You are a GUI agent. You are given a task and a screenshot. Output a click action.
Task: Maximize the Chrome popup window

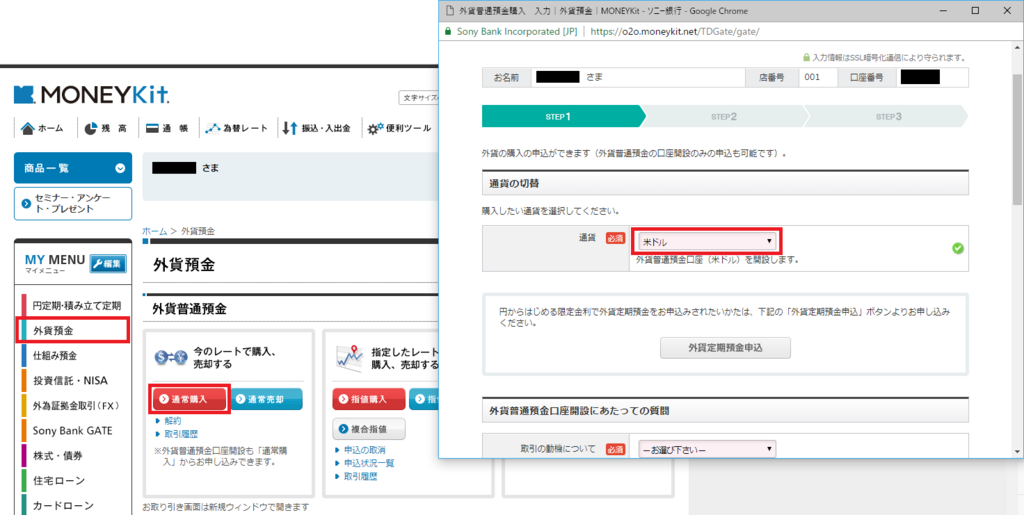click(975, 11)
